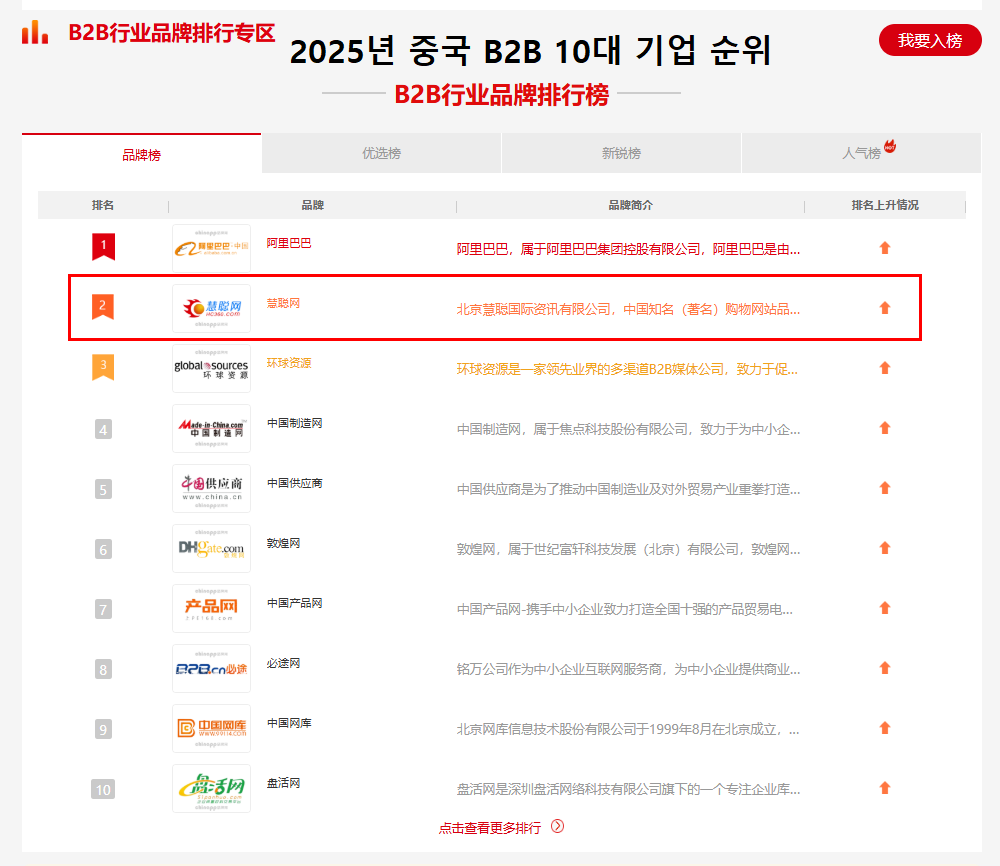Open the 中国产品网 brand name link
Screen dimensions: 1000x866
pyautogui.click(x=295, y=603)
